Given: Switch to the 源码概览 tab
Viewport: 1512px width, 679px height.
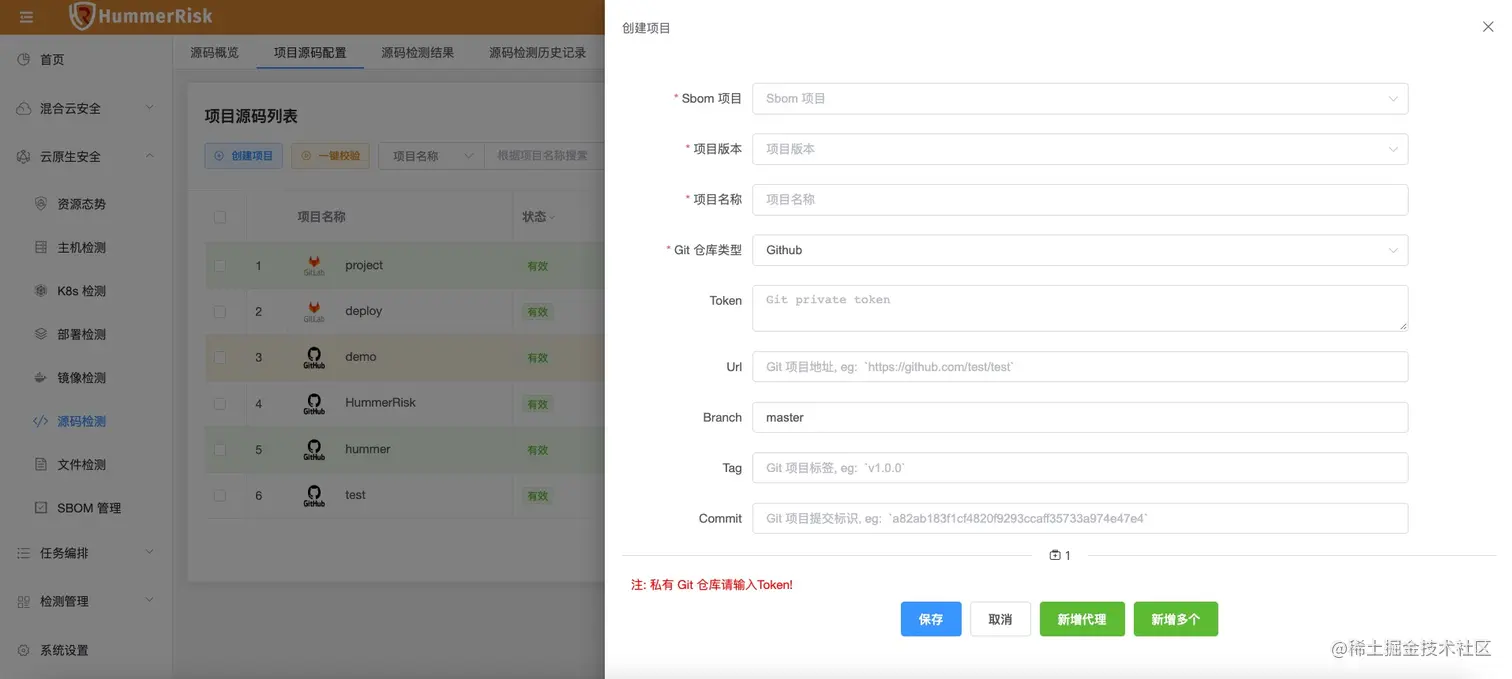Looking at the screenshot, I should (215, 52).
